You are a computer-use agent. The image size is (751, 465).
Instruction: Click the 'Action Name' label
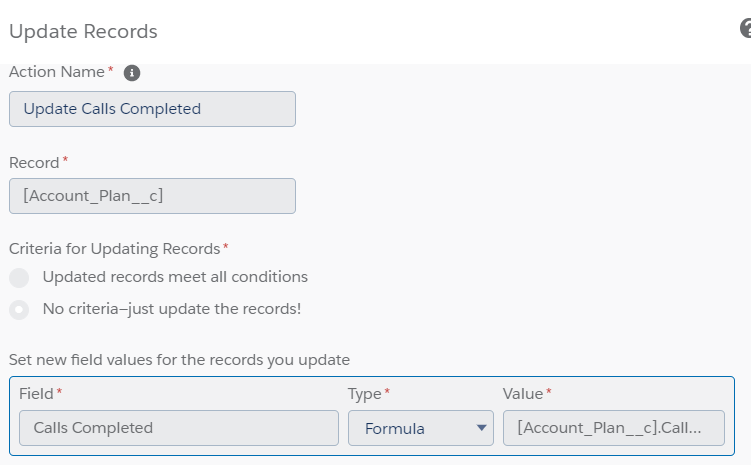[x=56, y=72]
